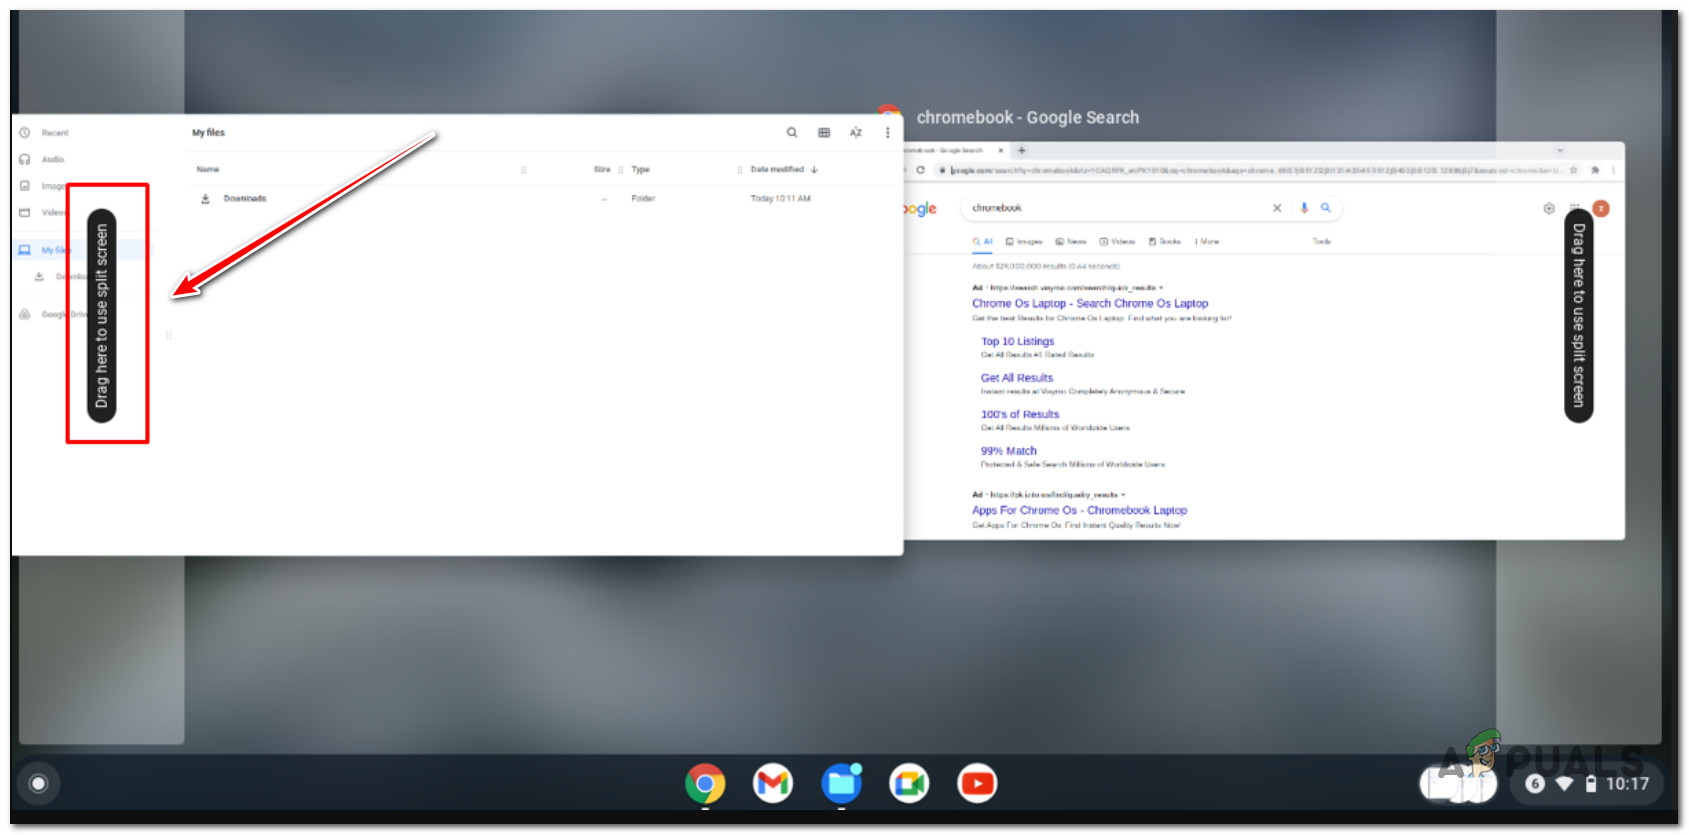The width and height of the screenshot is (1689, 835).
Task: Open the Google account avatar
Action: [x=1601, y=209]
